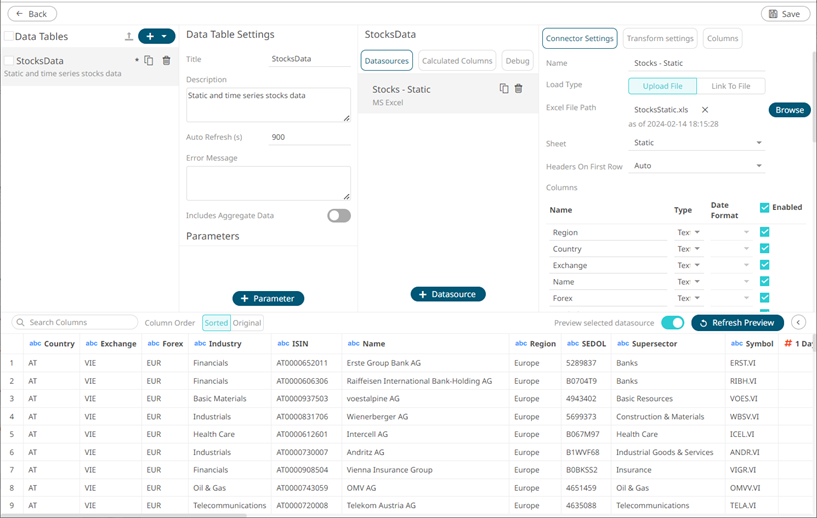Click the Title input field

click(x=310, y=59)
